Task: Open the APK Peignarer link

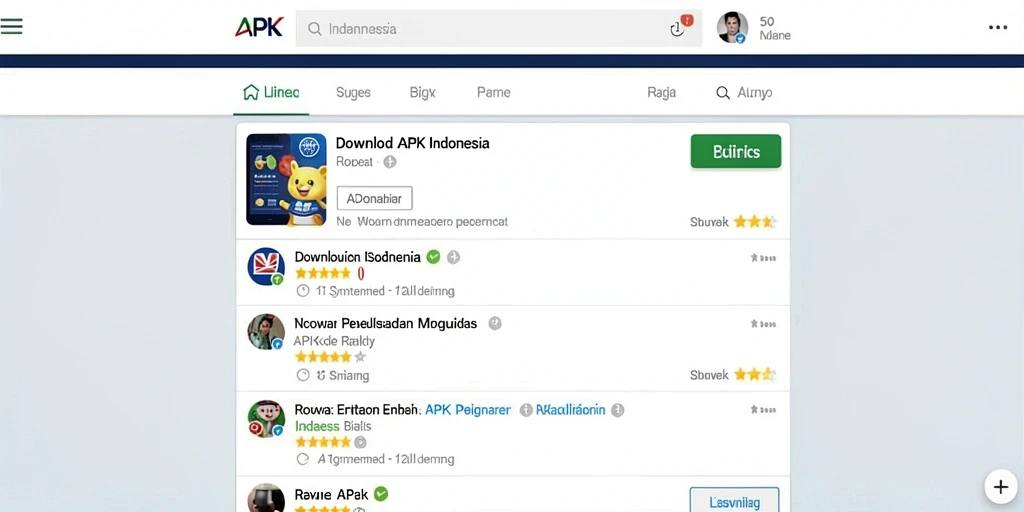Action: pyautogui.click(x=468, y=410)
